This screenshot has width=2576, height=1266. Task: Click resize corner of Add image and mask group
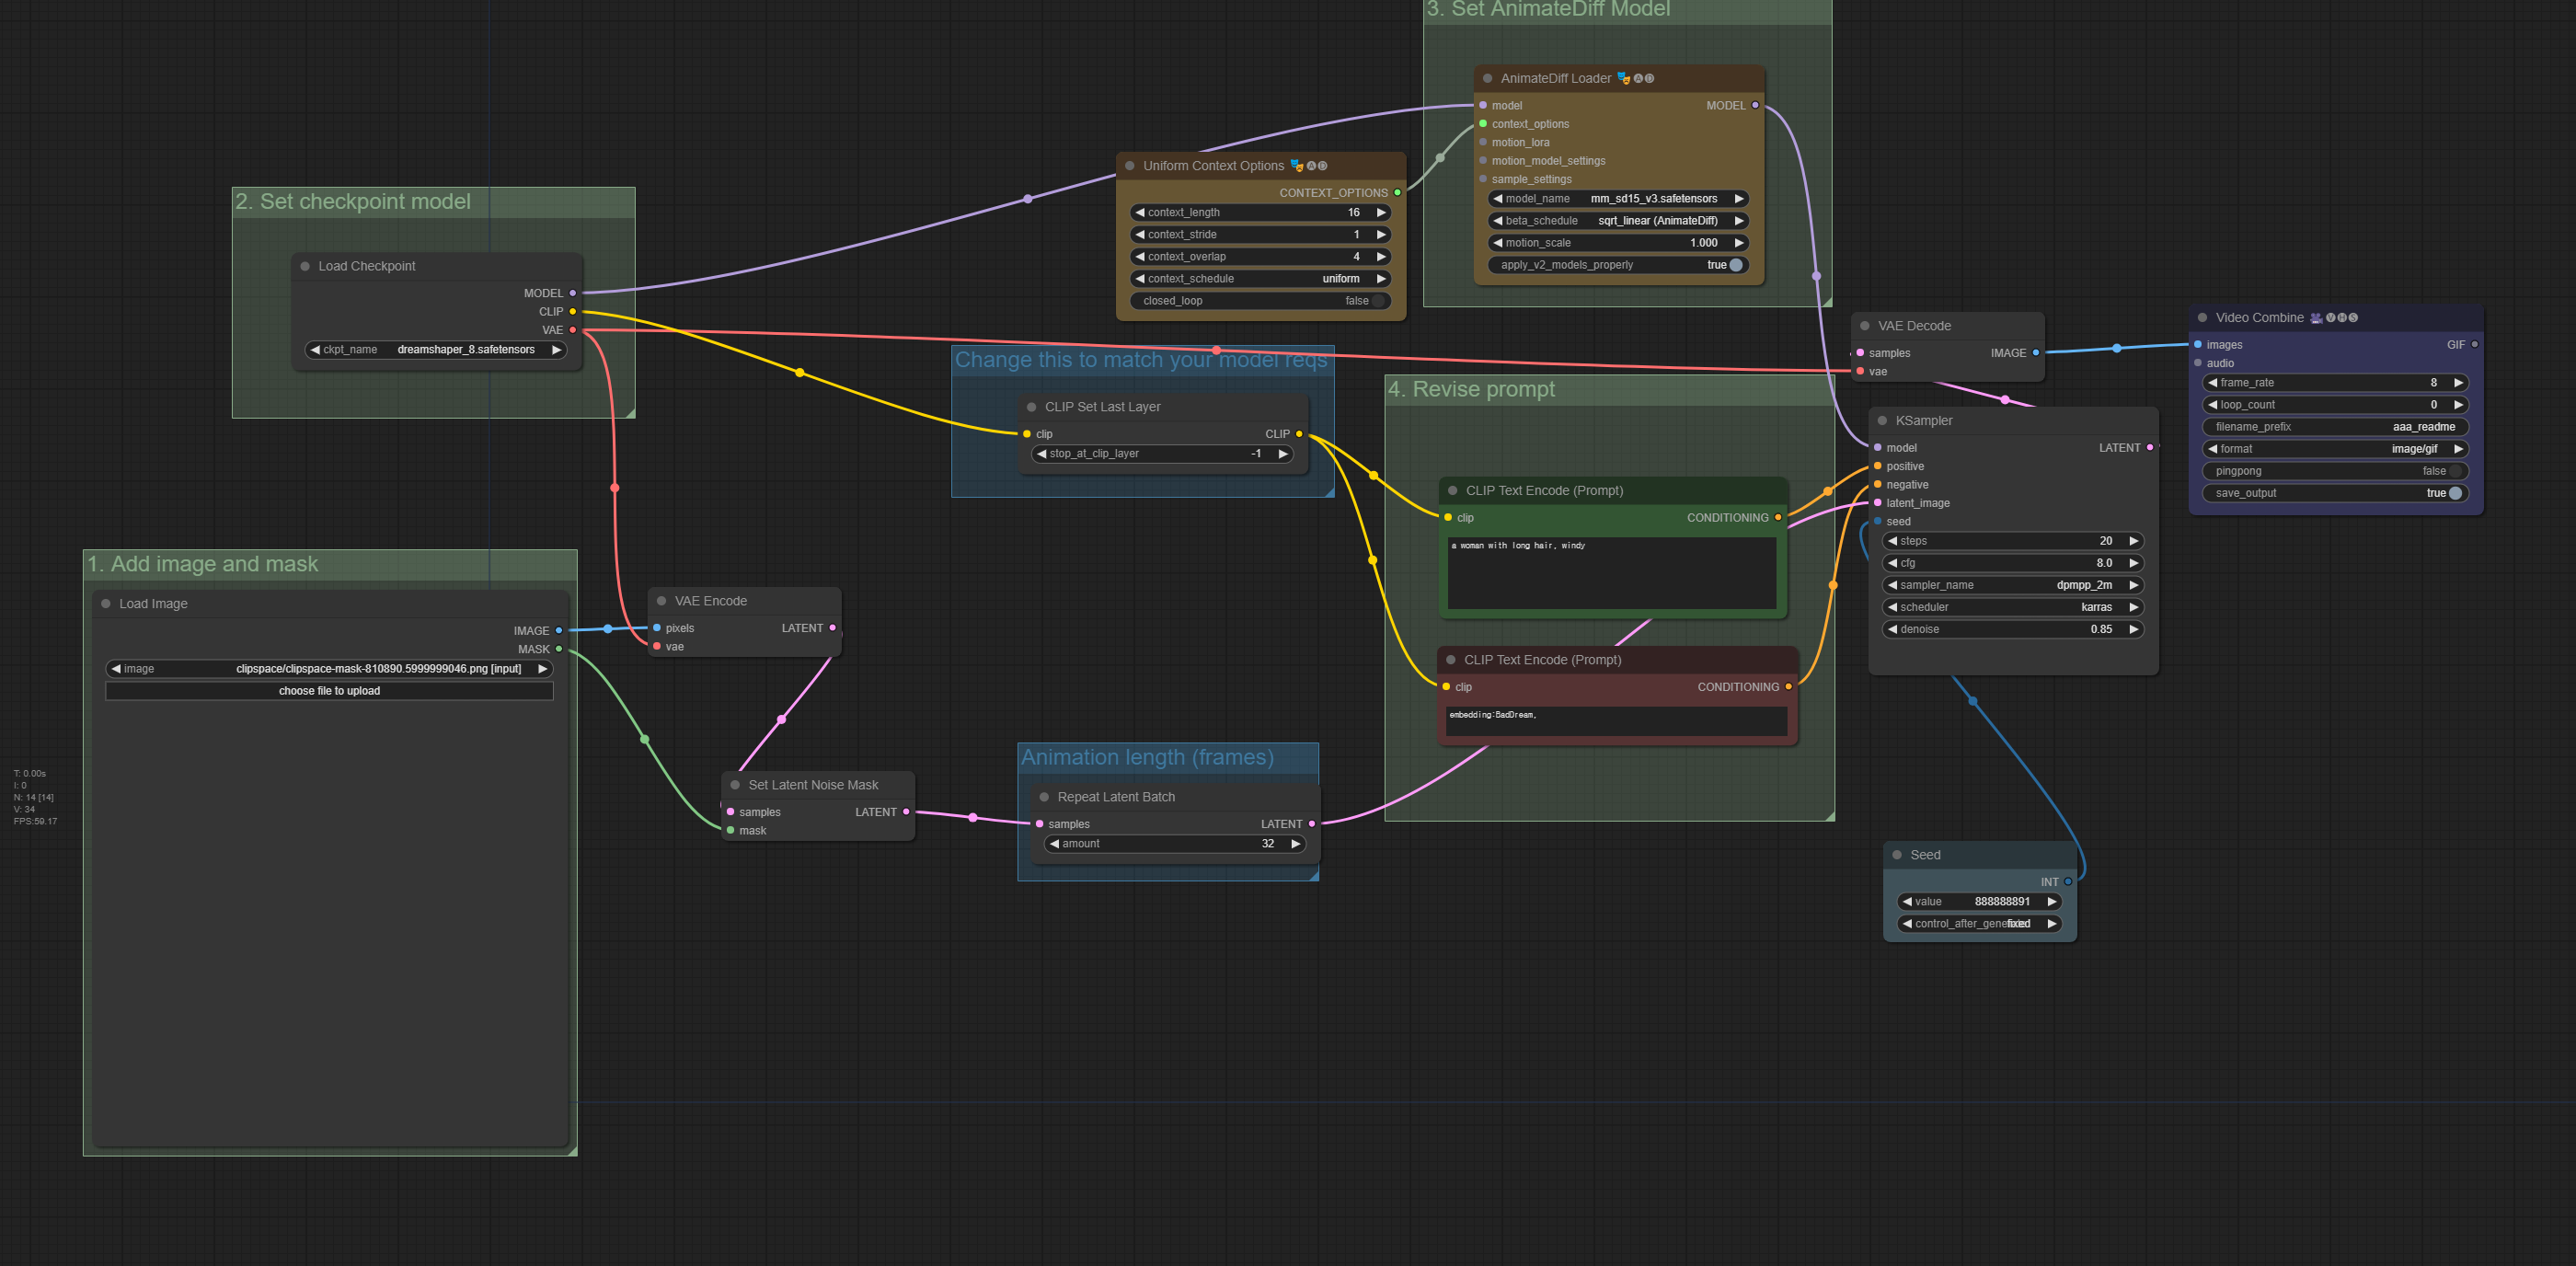click(572, 1151)
